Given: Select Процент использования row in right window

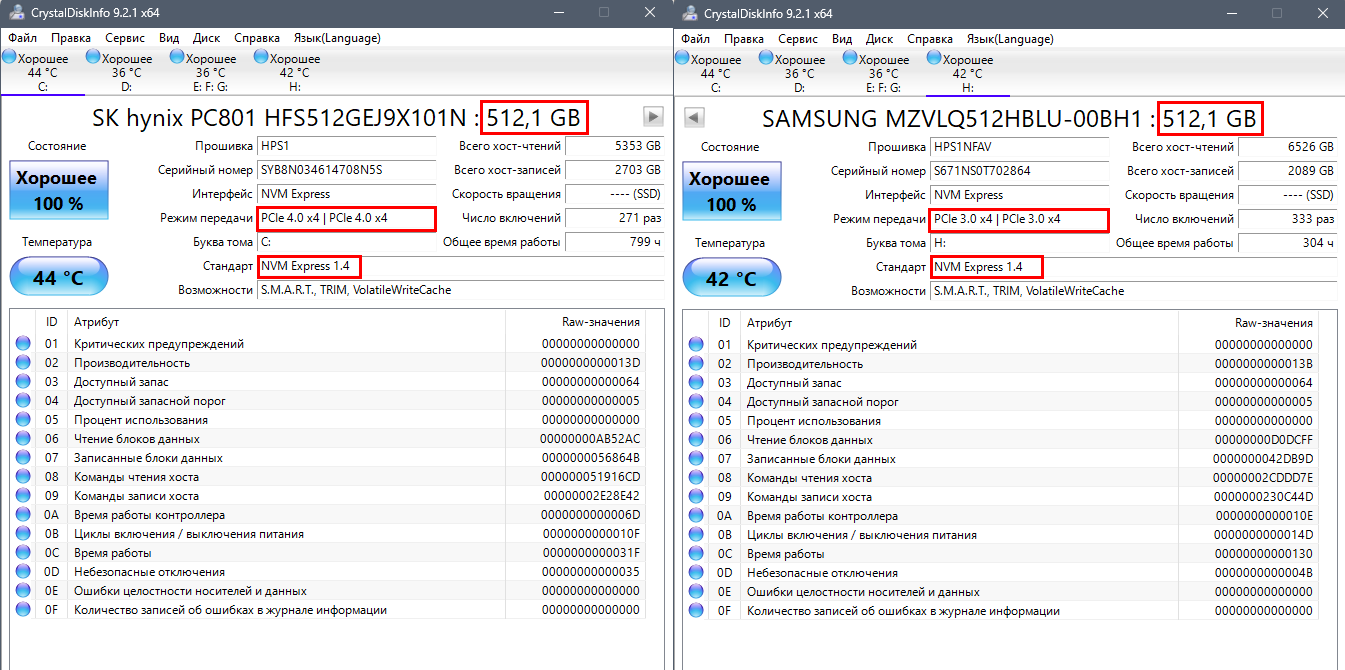Looking at the screenshot, I should pos(1000,421).
